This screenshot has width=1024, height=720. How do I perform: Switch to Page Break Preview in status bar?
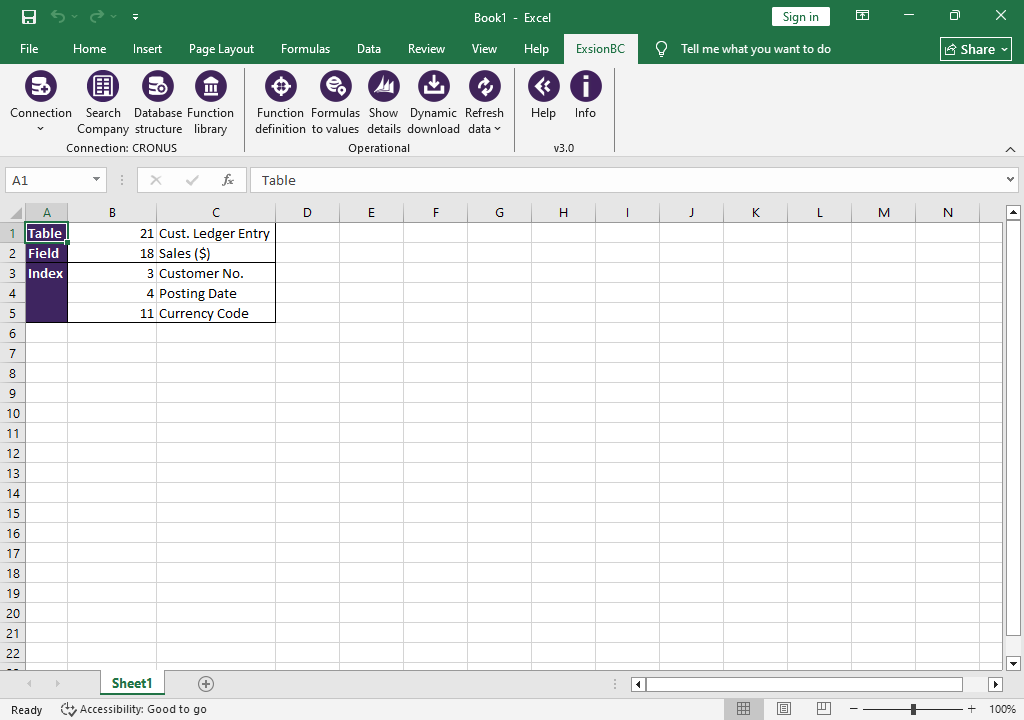[824, 709]
